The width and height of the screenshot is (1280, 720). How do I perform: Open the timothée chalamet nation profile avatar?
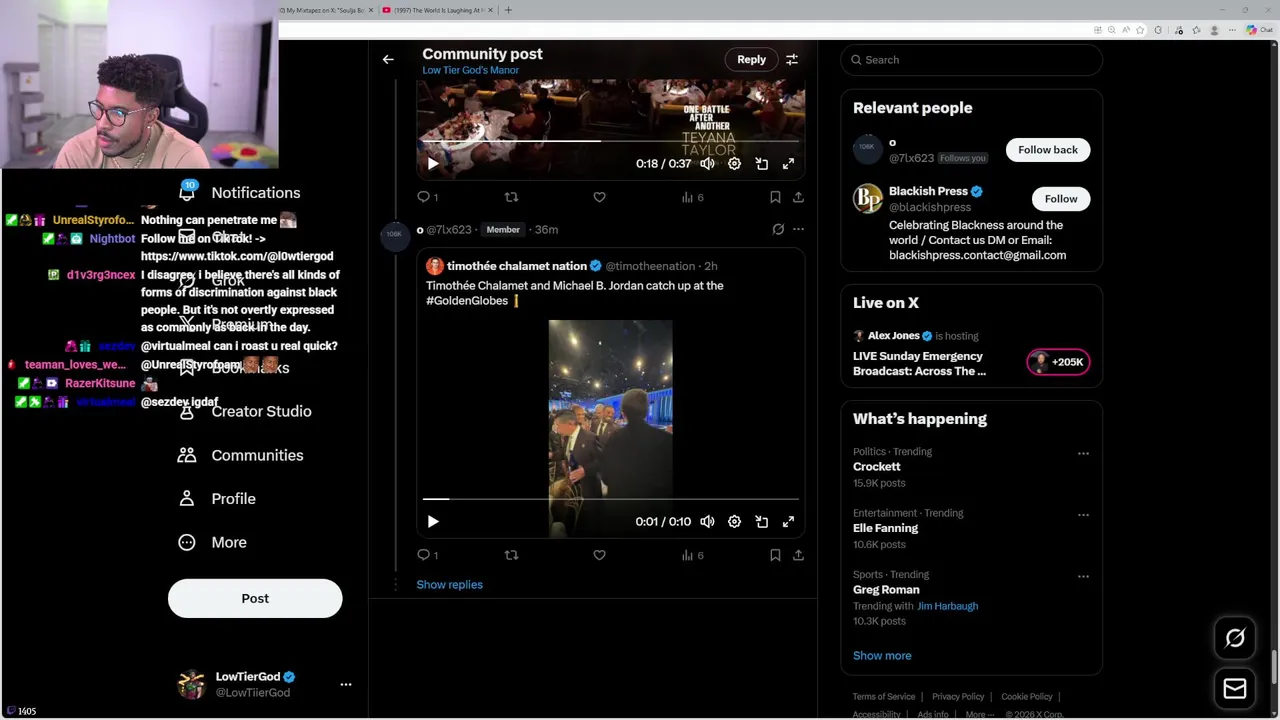pyautogui.click(x=434, y=266)
